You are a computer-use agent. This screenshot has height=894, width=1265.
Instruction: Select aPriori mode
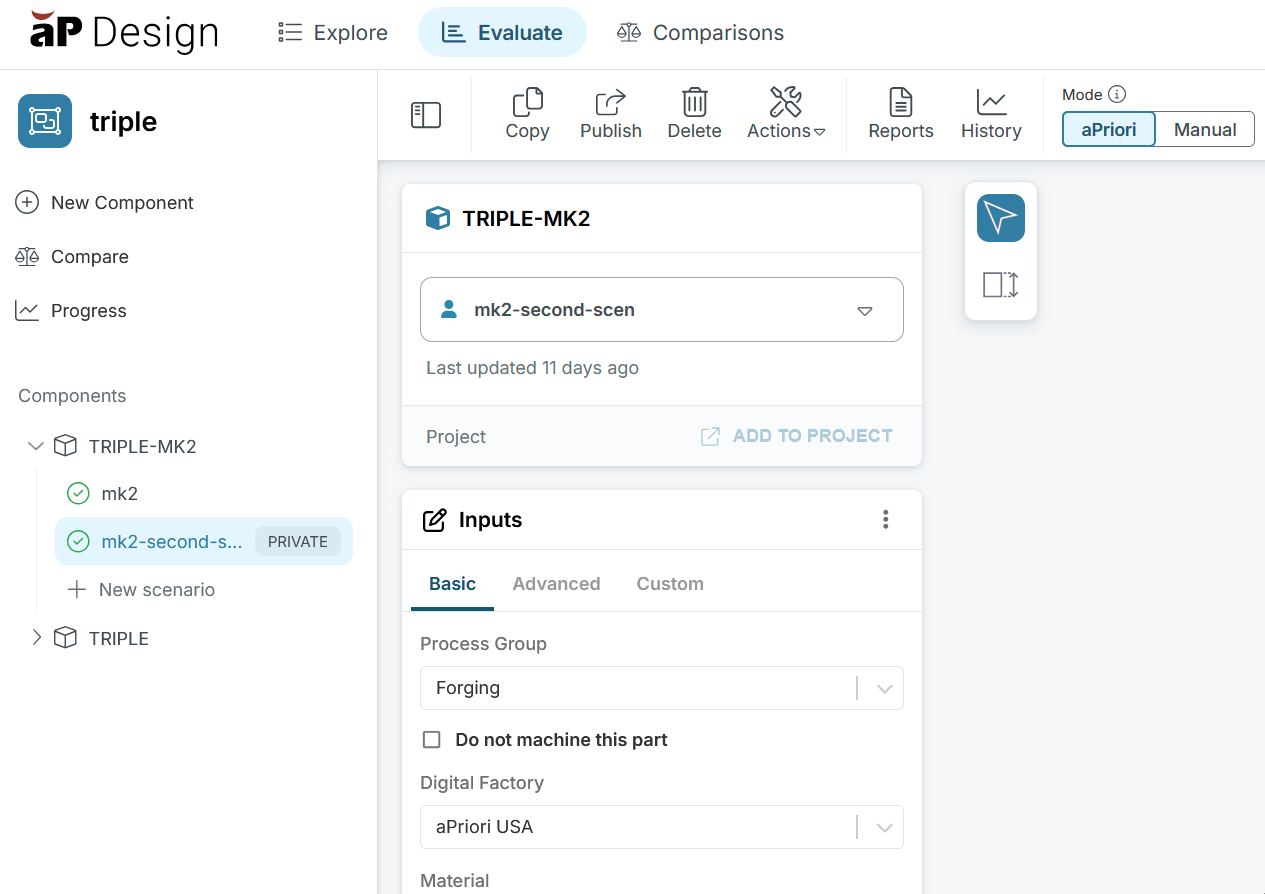click(x=1108, y=129)
